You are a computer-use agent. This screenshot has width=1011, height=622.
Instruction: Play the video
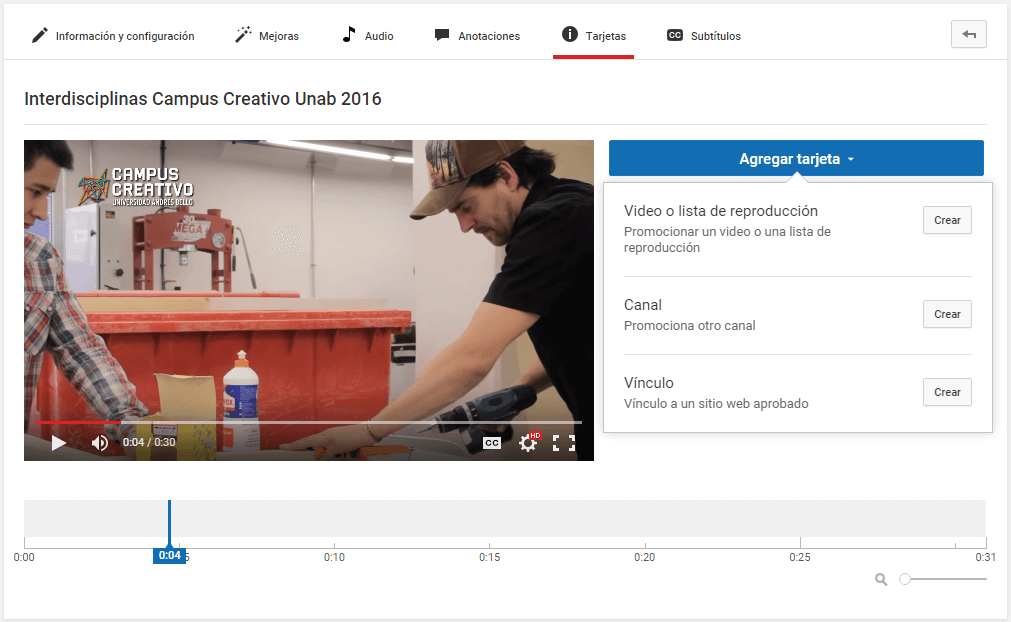59,442
